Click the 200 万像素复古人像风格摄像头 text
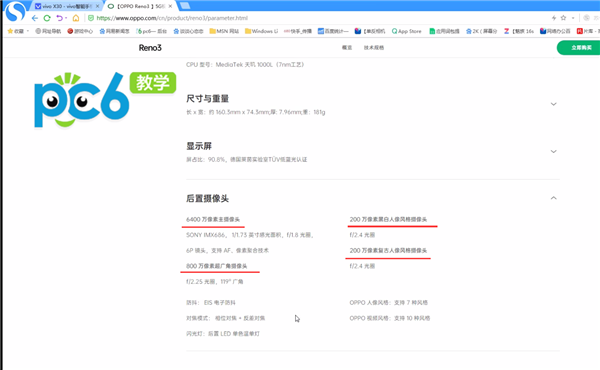Viewport: 600px width, 370px height. point(388,250)
